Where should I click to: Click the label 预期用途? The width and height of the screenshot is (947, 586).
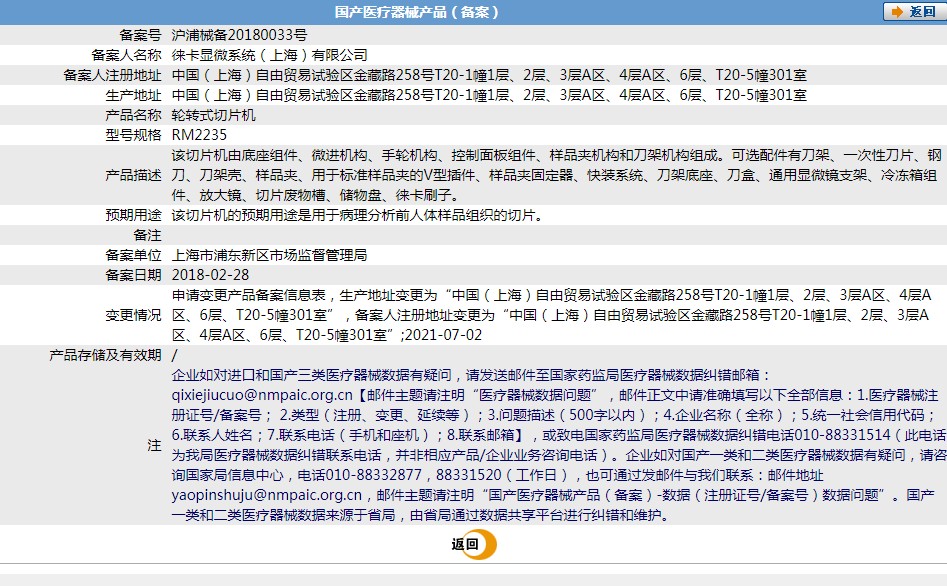(133, 215)
